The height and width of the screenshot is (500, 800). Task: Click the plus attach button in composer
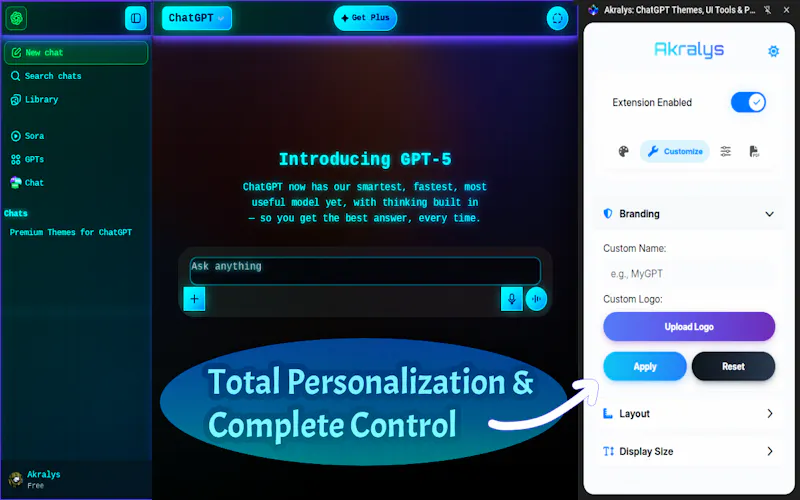194,299
